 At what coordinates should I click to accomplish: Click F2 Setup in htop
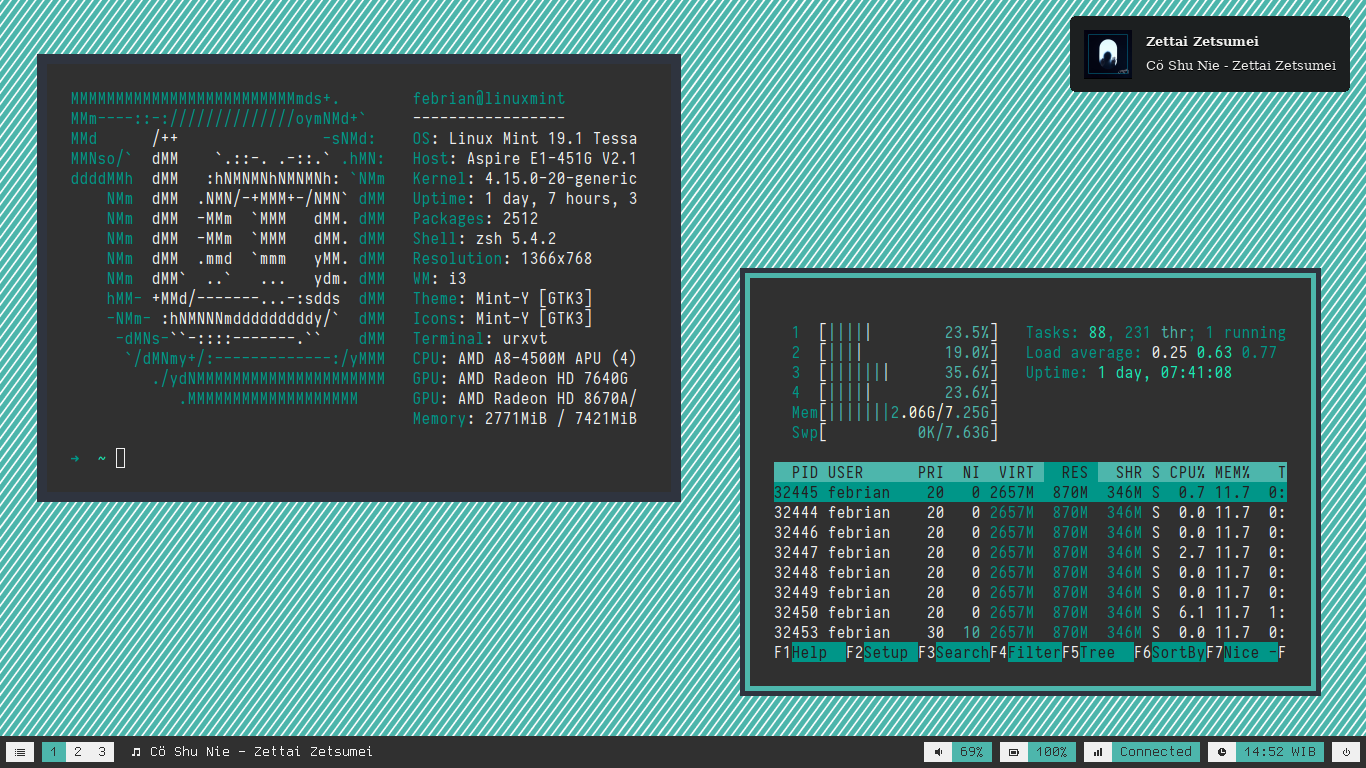[882, 652]
